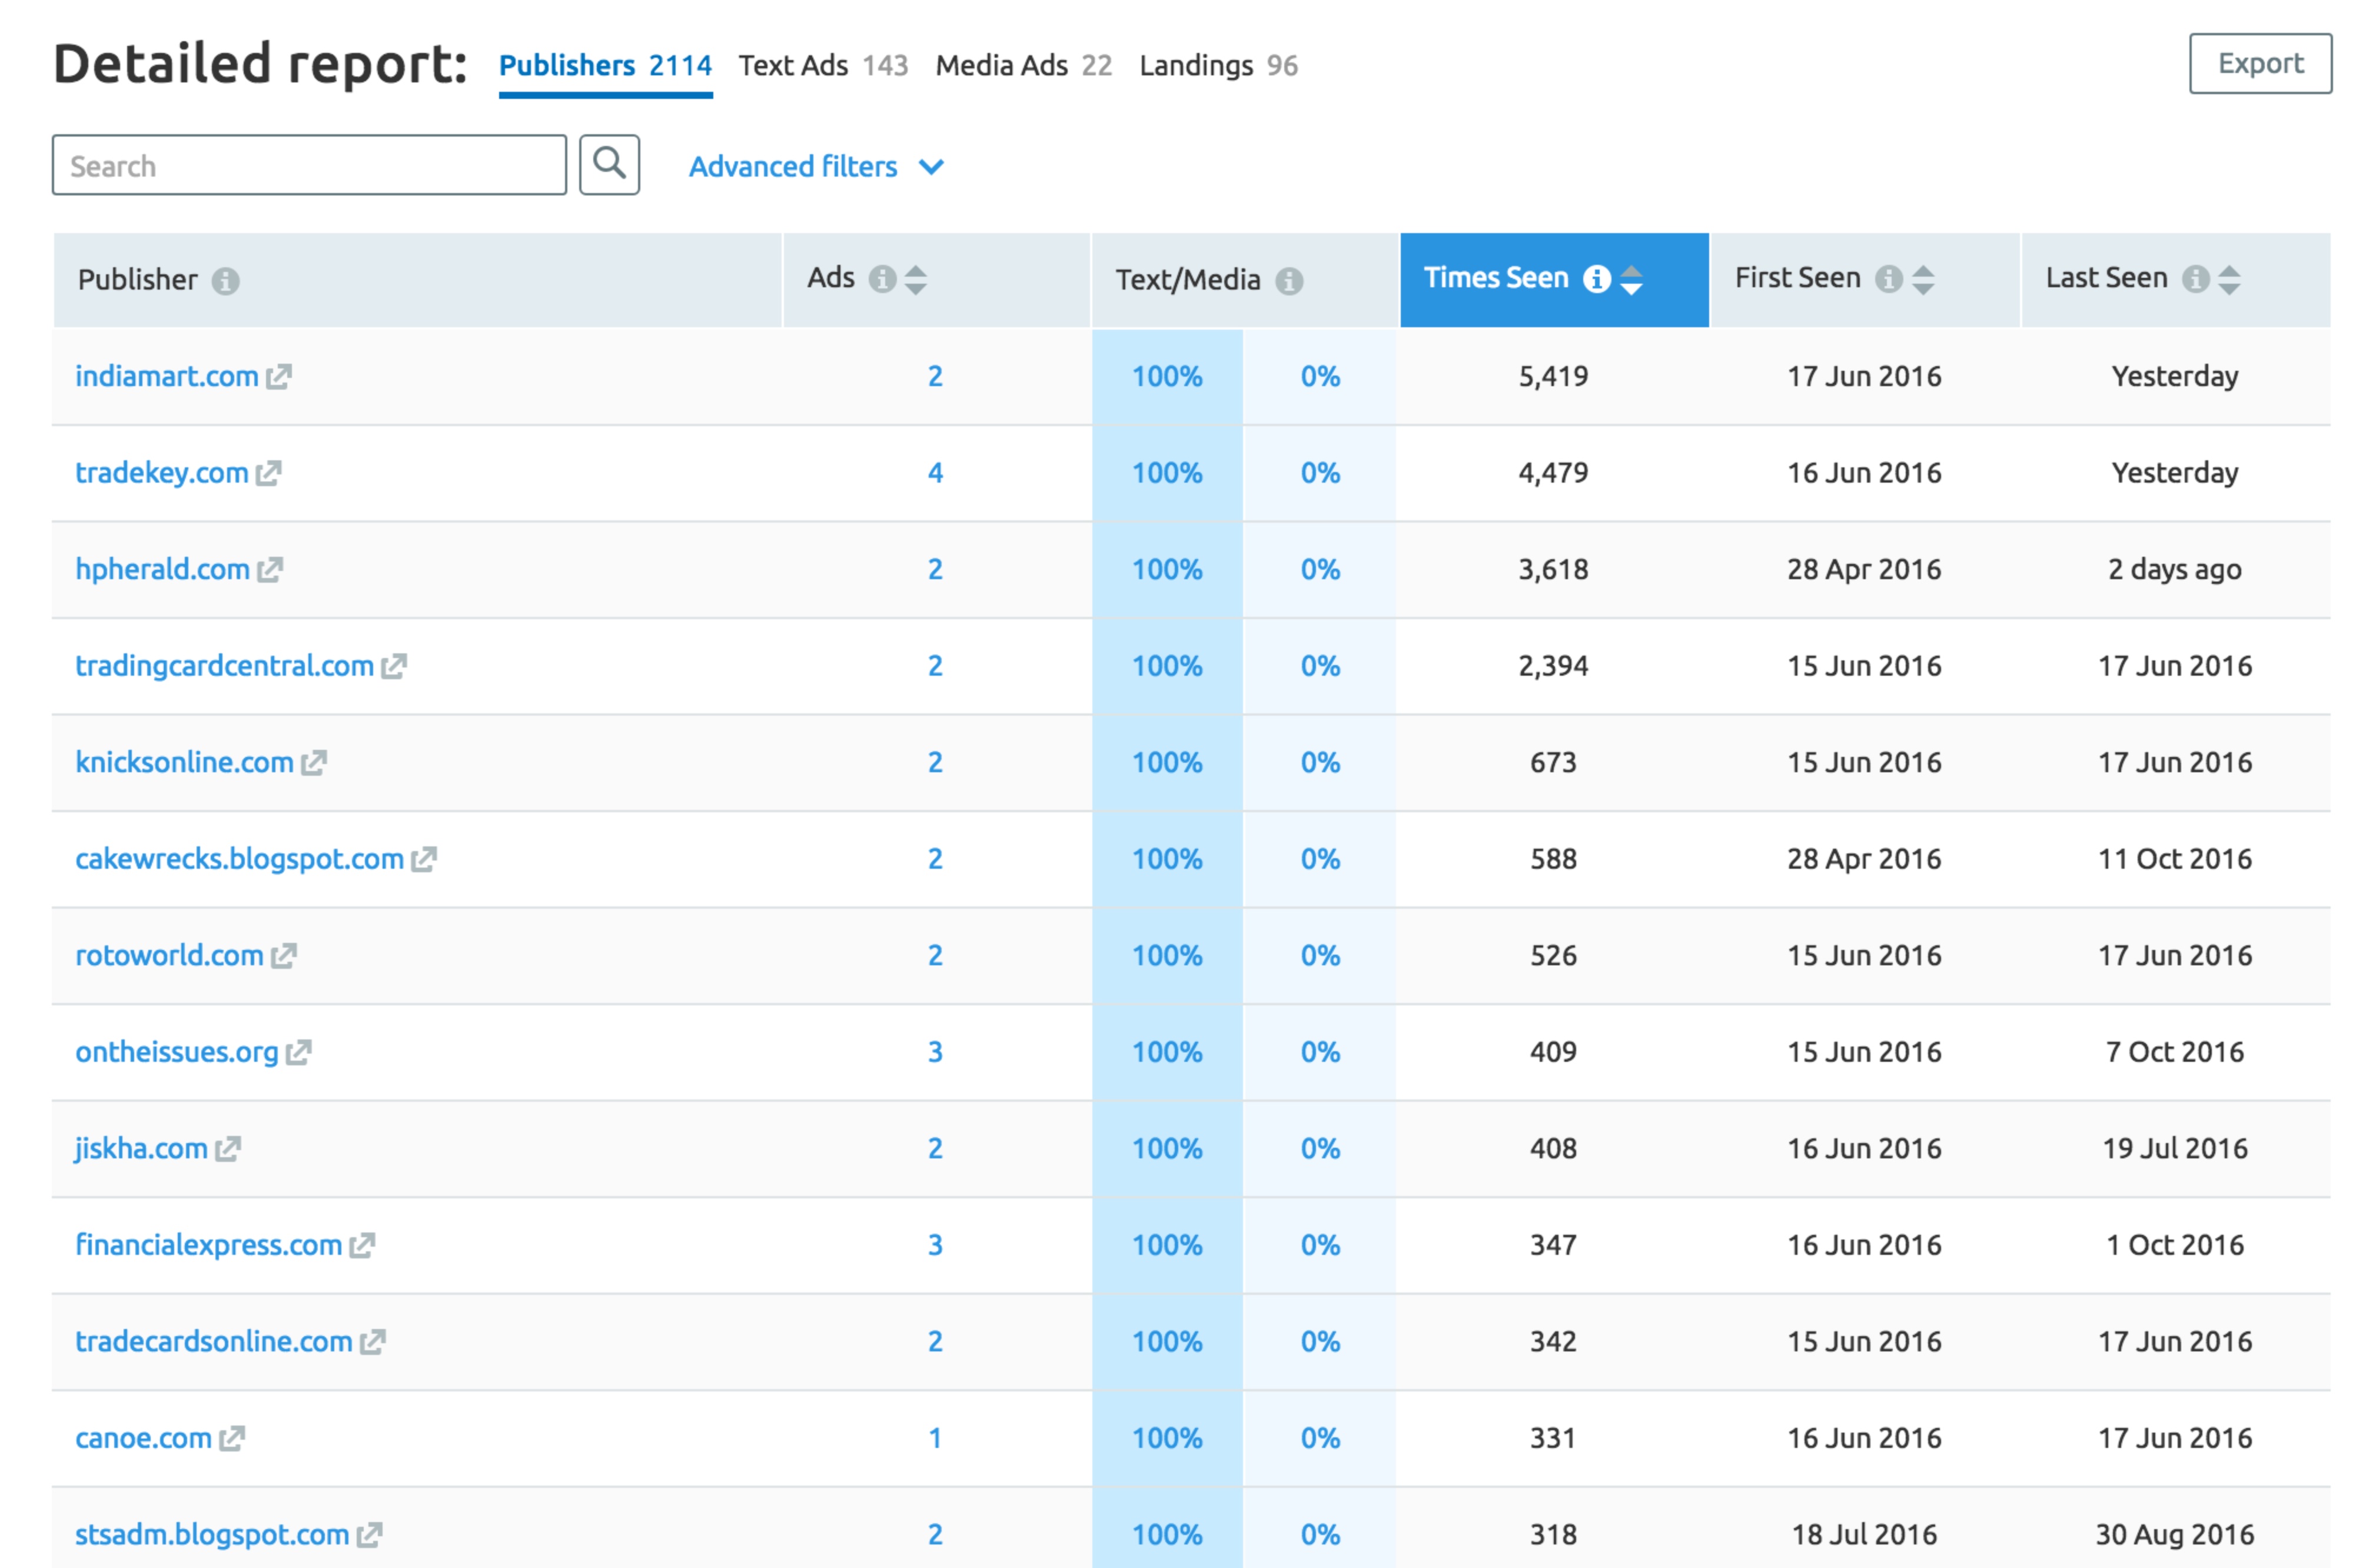Open external link icon for ontheissues.org
Image resolution: width=2366 pixels, height=1568 pixels.
[299, 1051]
